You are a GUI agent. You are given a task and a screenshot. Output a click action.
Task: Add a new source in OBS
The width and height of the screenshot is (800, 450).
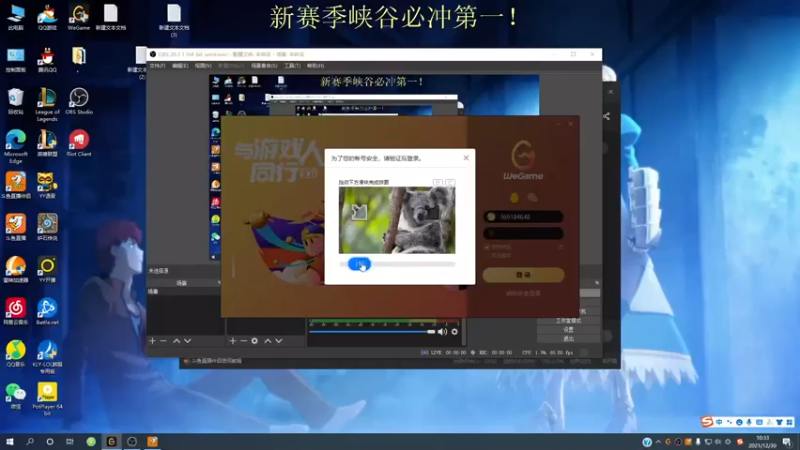(x=233, y=340)
